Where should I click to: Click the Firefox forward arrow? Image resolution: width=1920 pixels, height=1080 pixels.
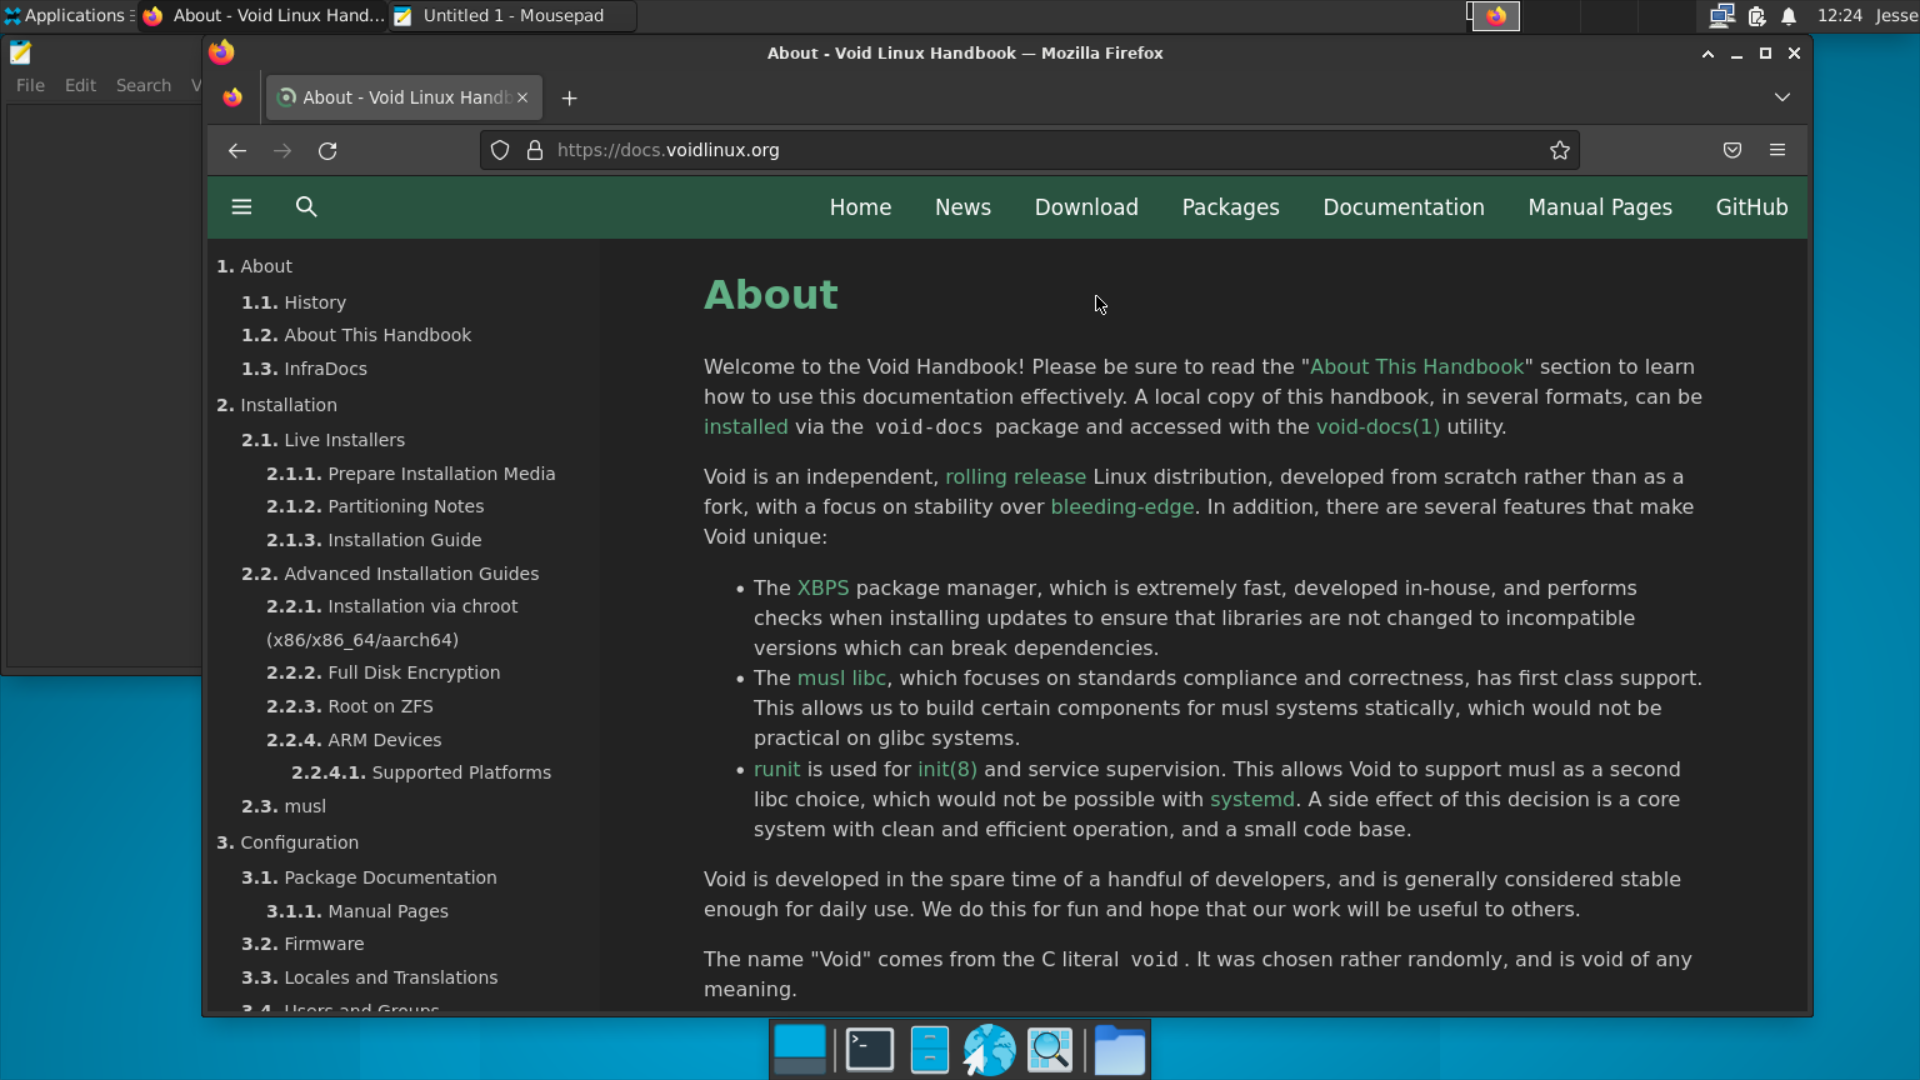[x=282, y=150]
